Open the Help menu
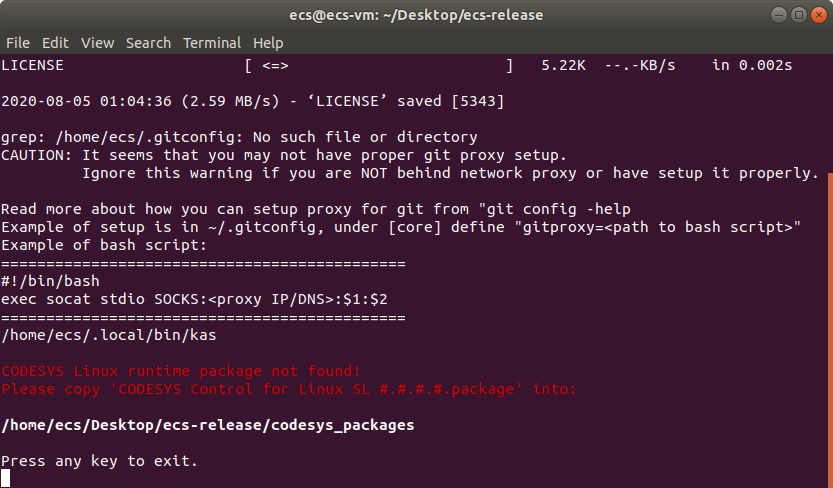833x488 pixels. [x=268, y=43]
